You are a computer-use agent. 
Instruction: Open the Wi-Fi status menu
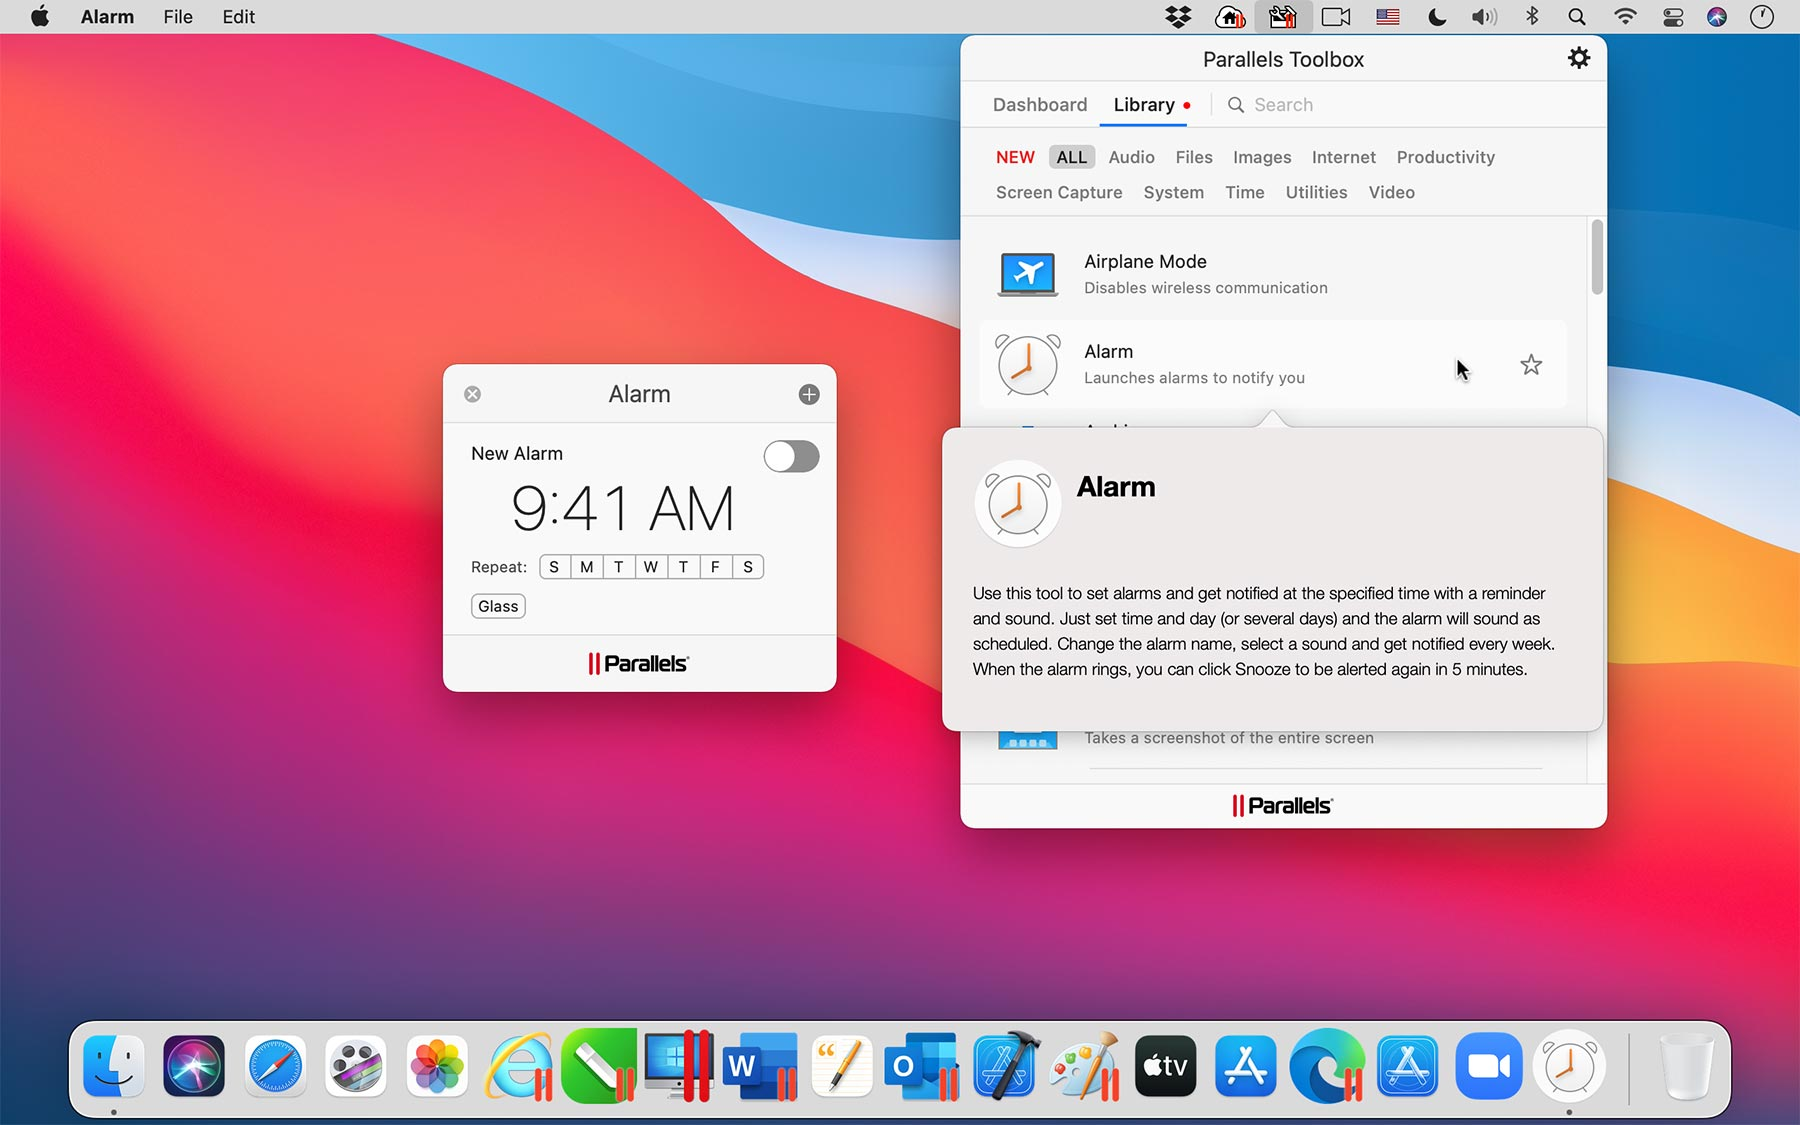(1626, 16)
